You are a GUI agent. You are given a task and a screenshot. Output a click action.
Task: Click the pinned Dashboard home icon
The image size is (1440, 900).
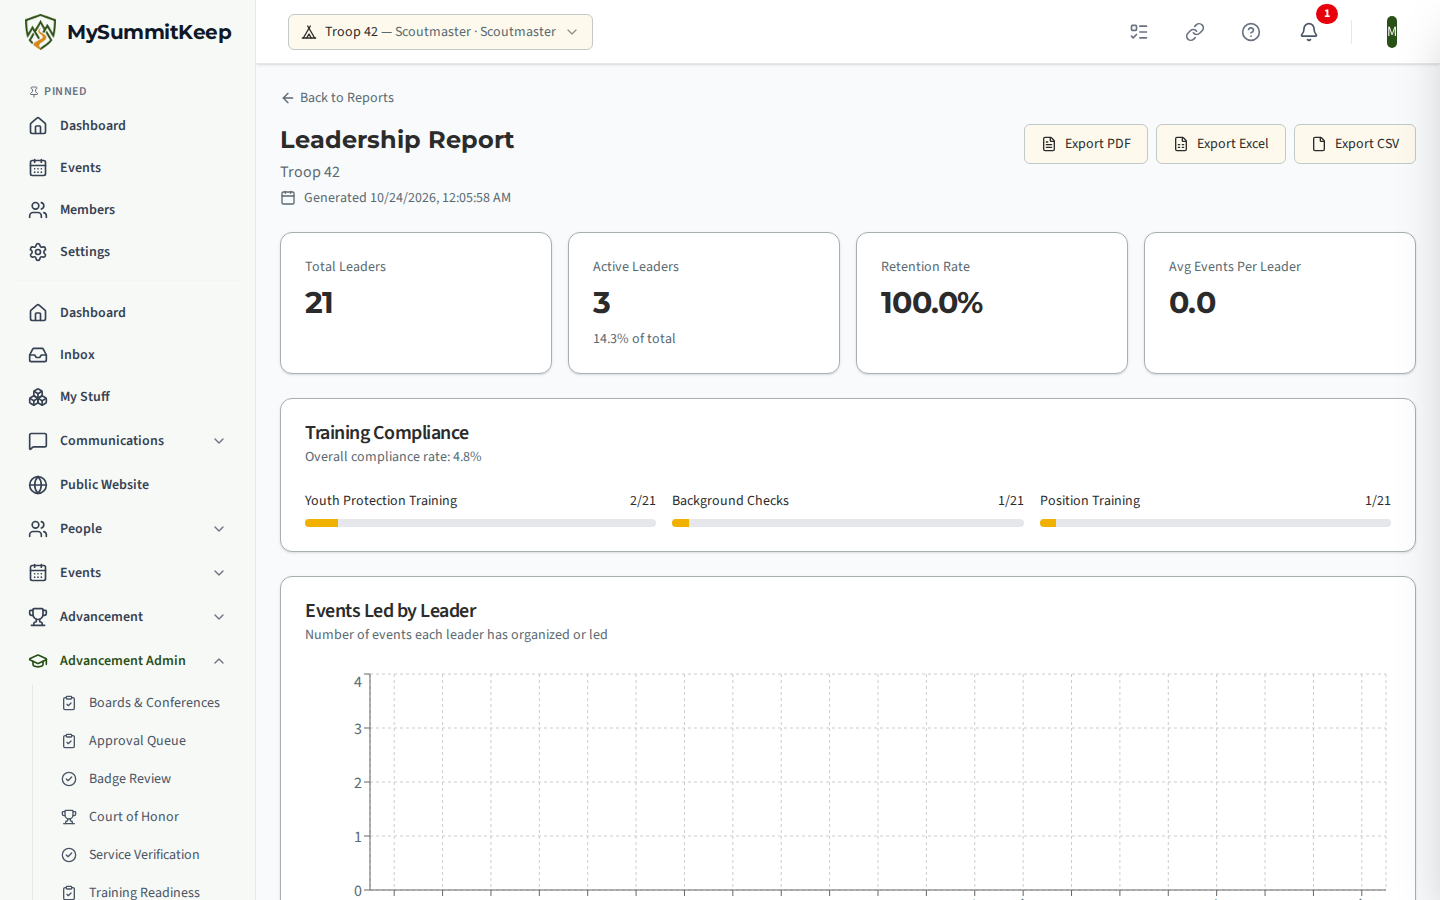point(38,126)
